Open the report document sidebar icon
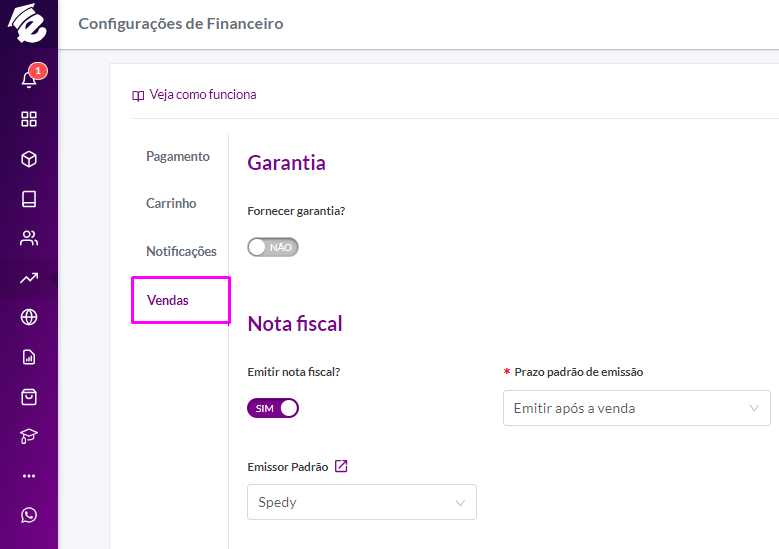Screen dimensions: 779x549 (29, 357)
